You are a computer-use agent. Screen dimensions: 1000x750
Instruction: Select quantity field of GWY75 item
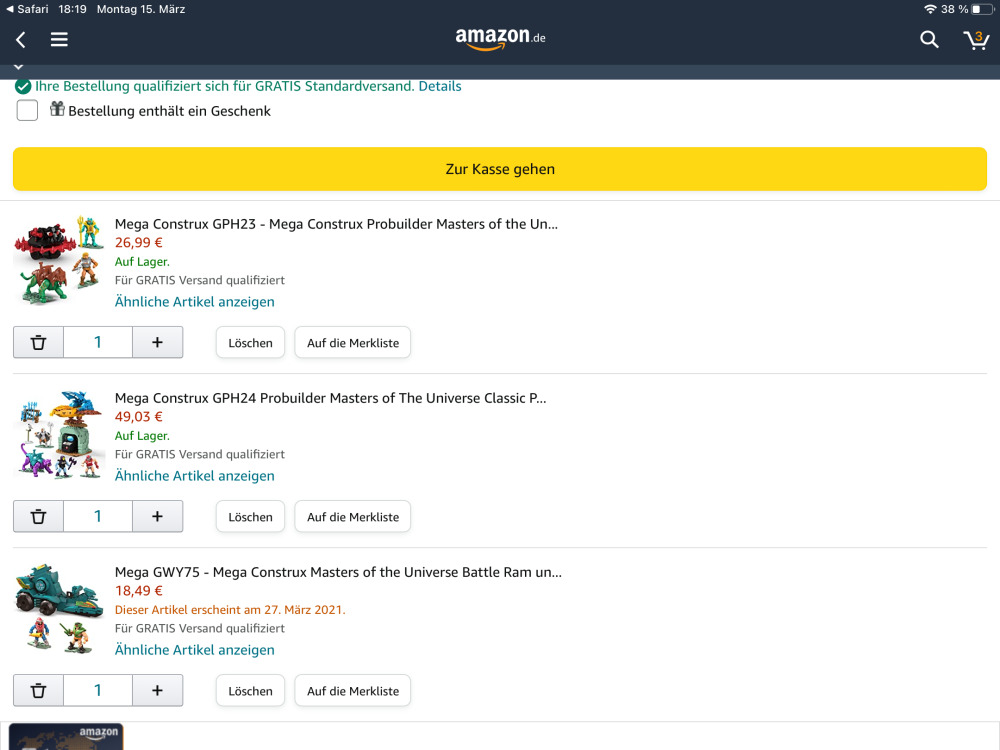tap(98, 691)
